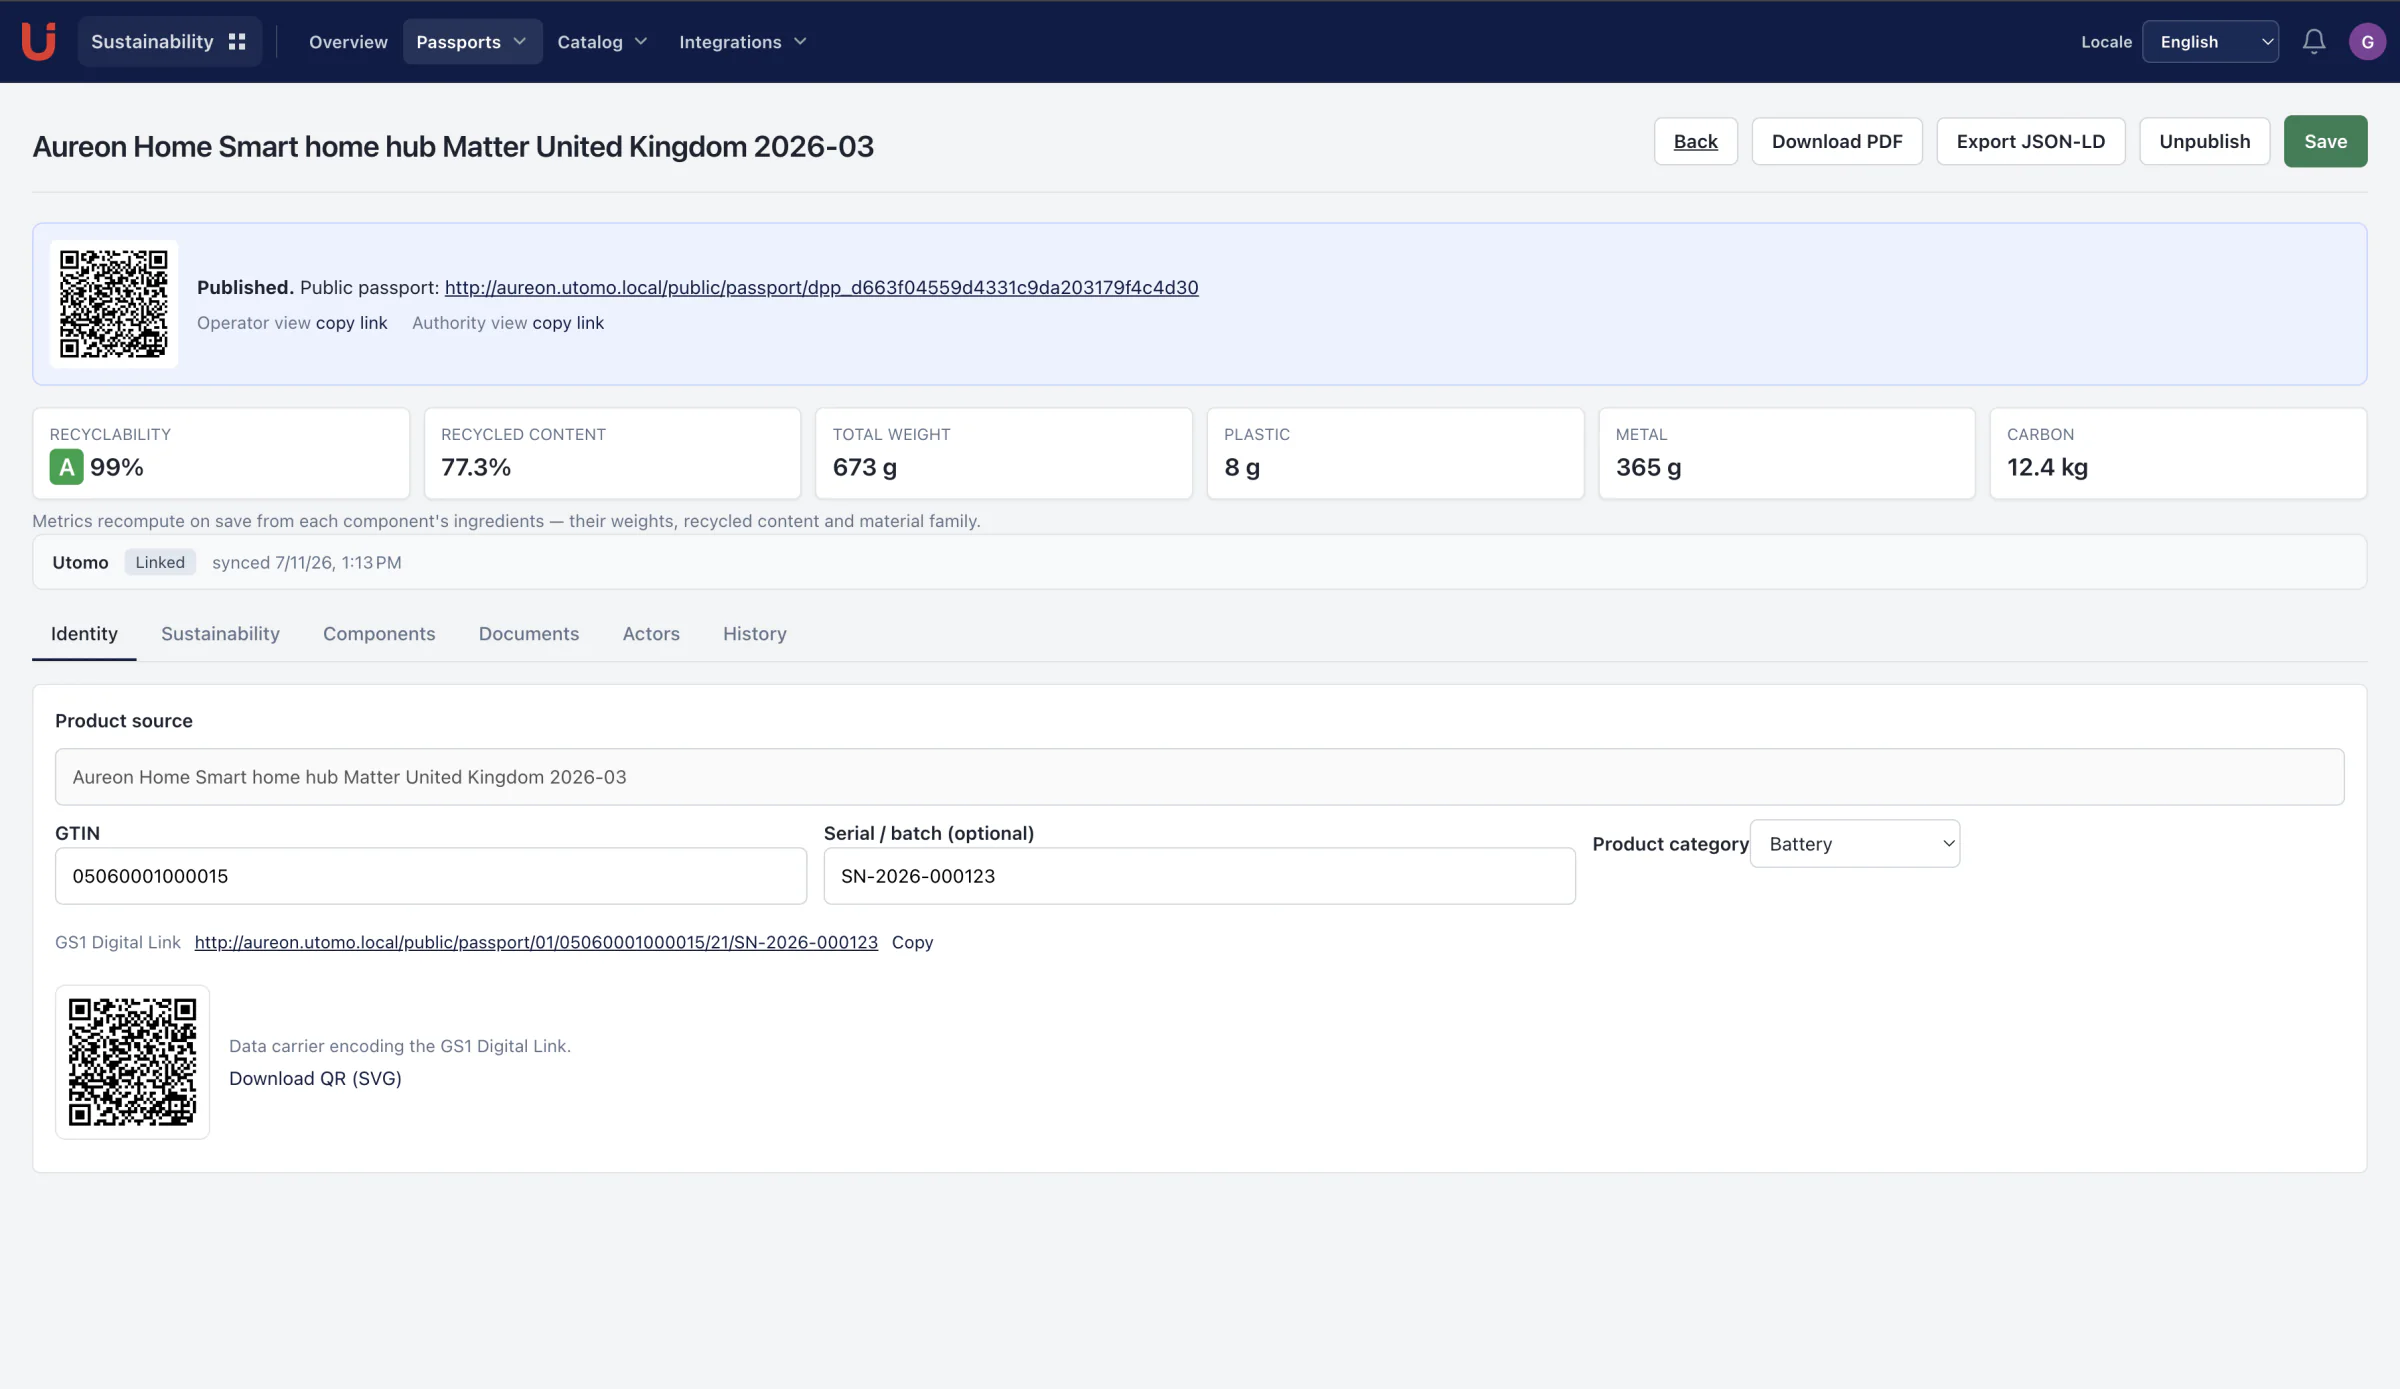Click the Utomo logo icon
2400x1389 pixels.
click(38, 41)
